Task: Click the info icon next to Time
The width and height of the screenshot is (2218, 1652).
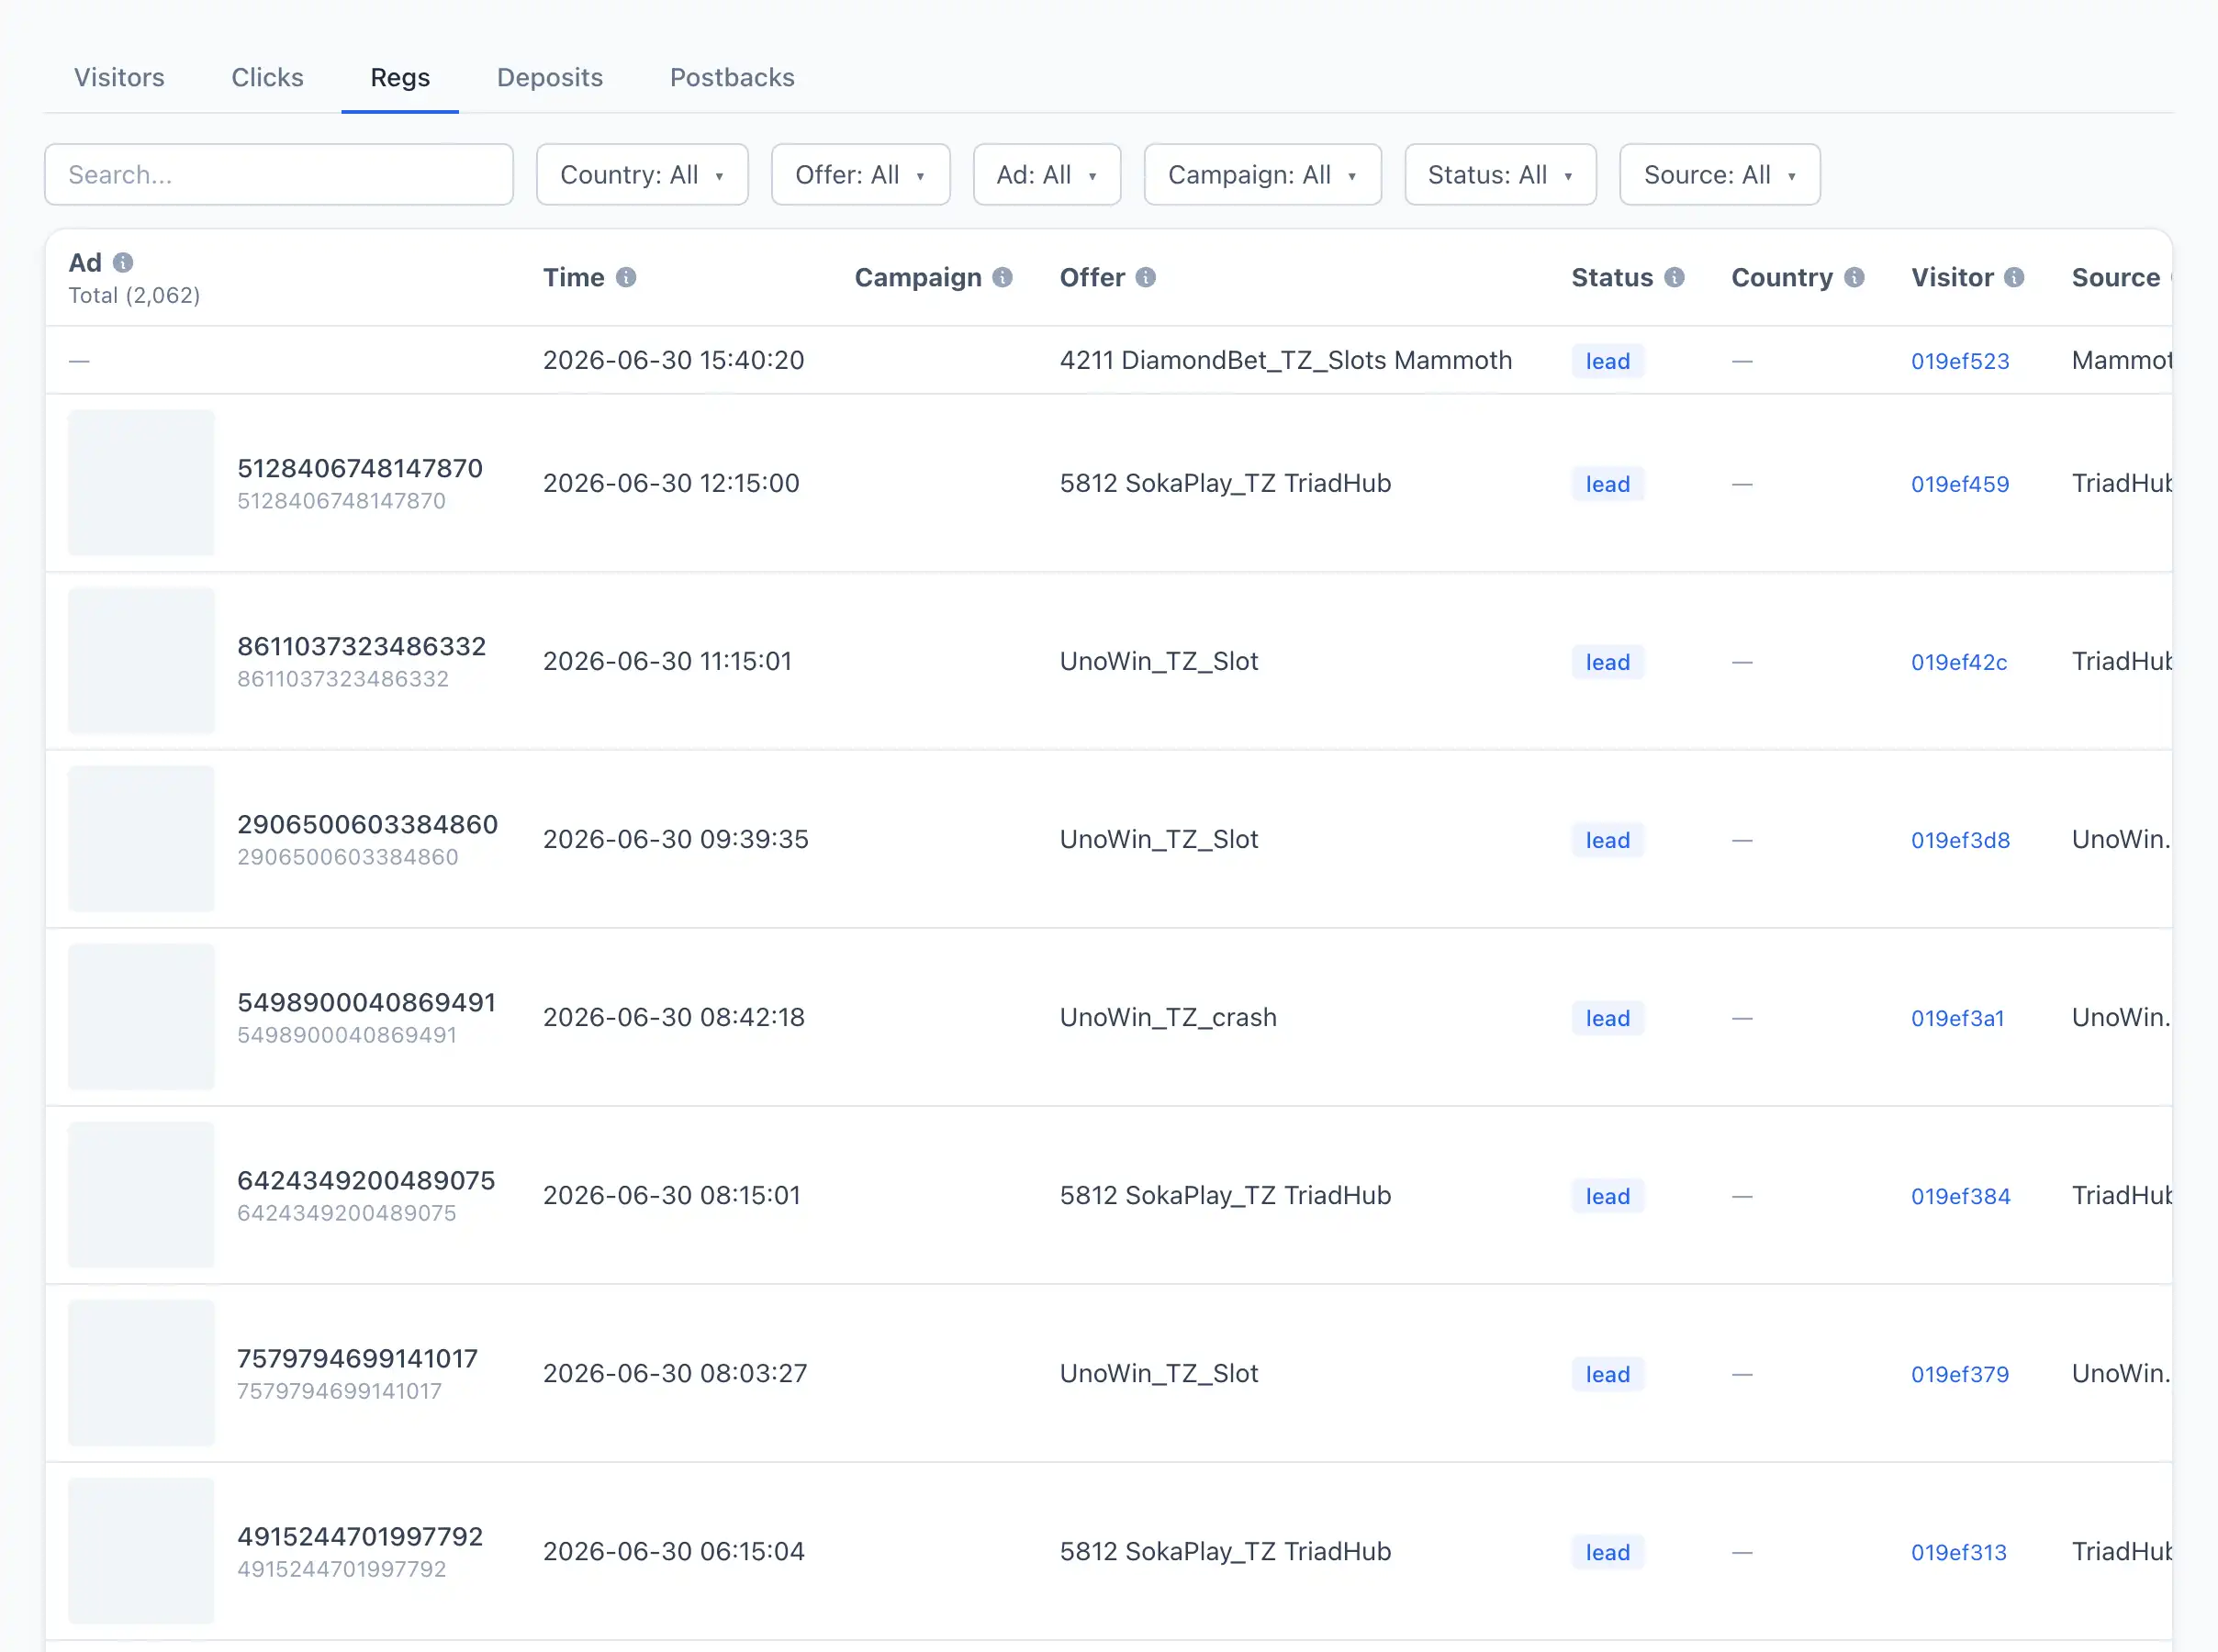Action: point(626,277)
